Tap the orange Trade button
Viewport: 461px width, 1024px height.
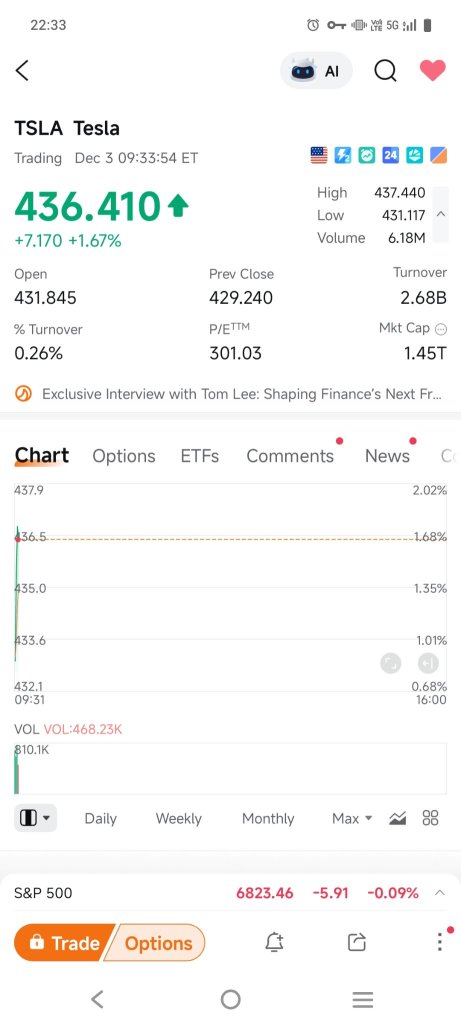click(65, 943)
